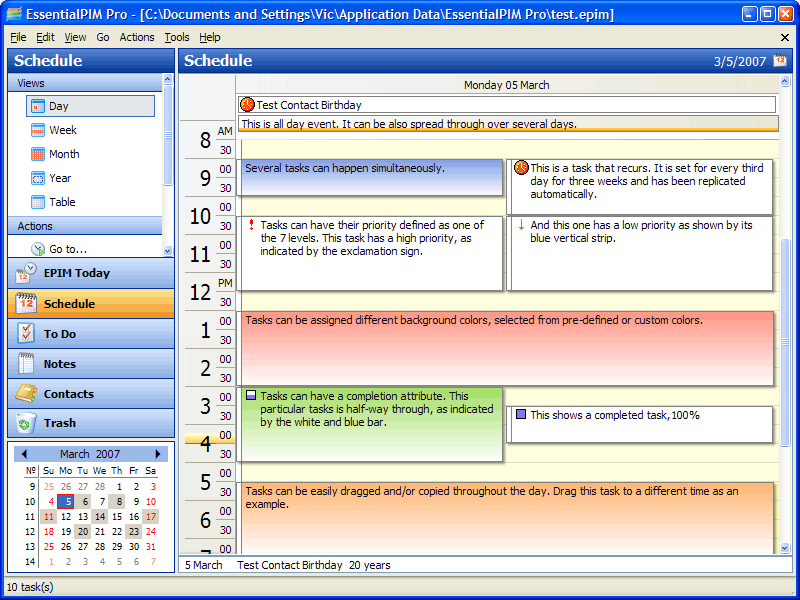Open the Actions menu in the menu bar

coord(137,37)
